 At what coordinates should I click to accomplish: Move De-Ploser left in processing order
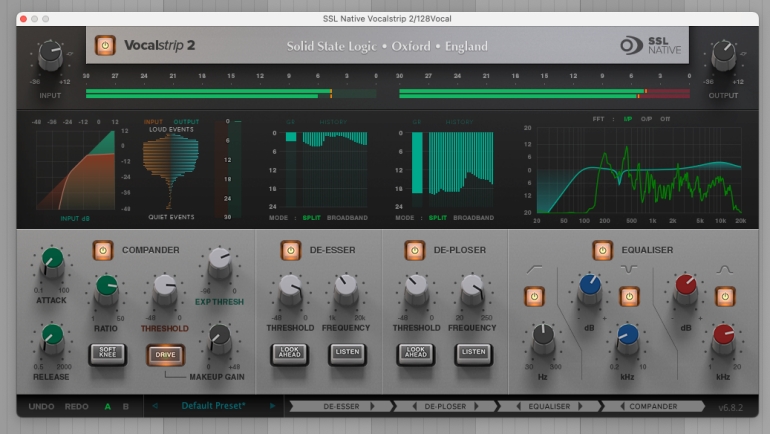[x=414, y=407]
